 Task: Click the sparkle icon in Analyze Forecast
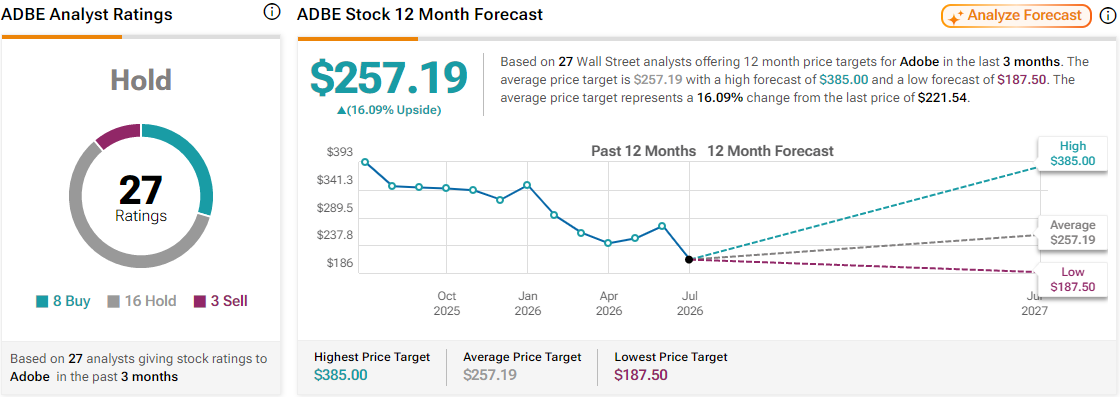pyautogui.click(x=957, y=16)
